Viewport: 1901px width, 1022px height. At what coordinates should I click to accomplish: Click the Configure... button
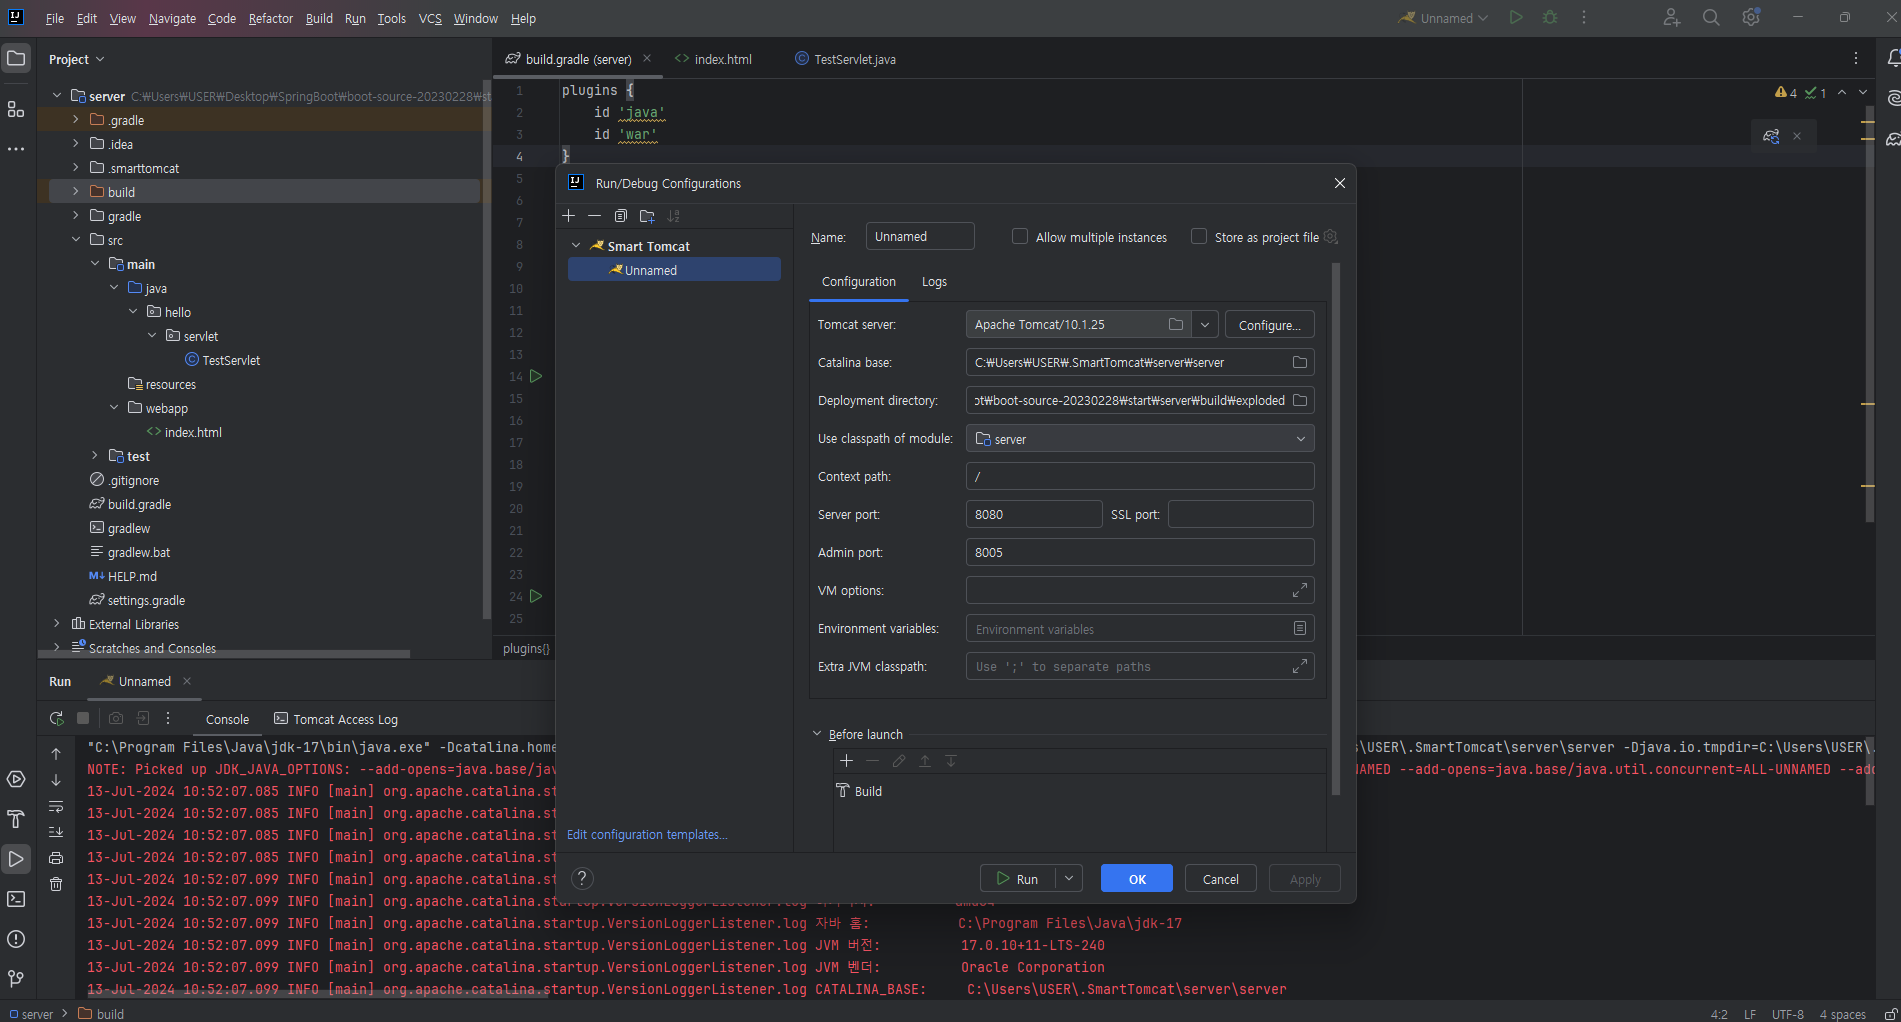(x=1269, y=325)
